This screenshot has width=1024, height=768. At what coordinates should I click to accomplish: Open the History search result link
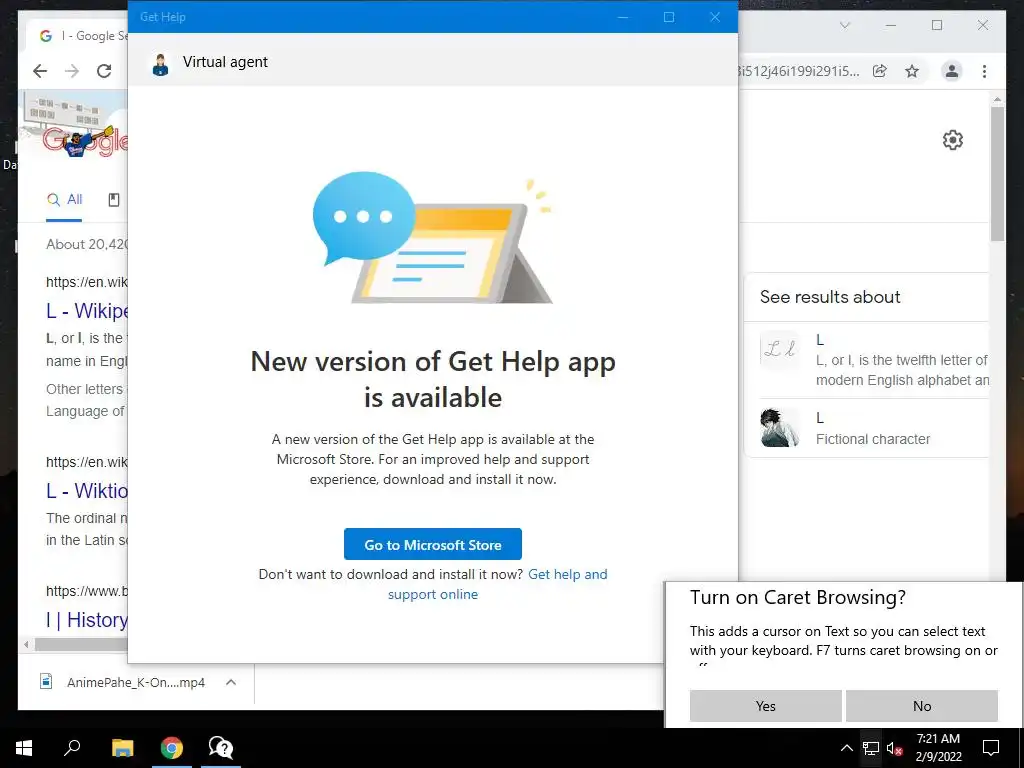click(87, 620)
